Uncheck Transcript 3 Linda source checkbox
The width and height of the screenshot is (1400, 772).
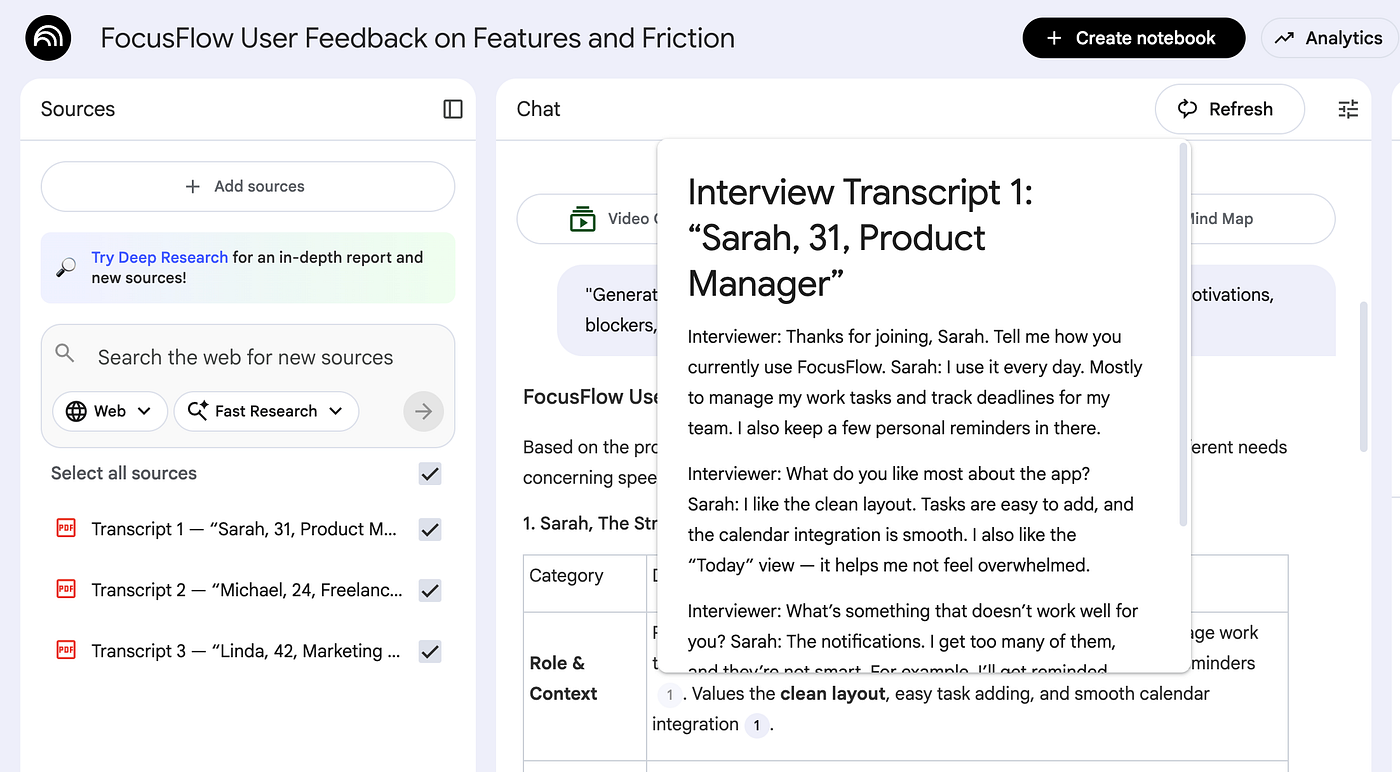click(x=430, y=652)
